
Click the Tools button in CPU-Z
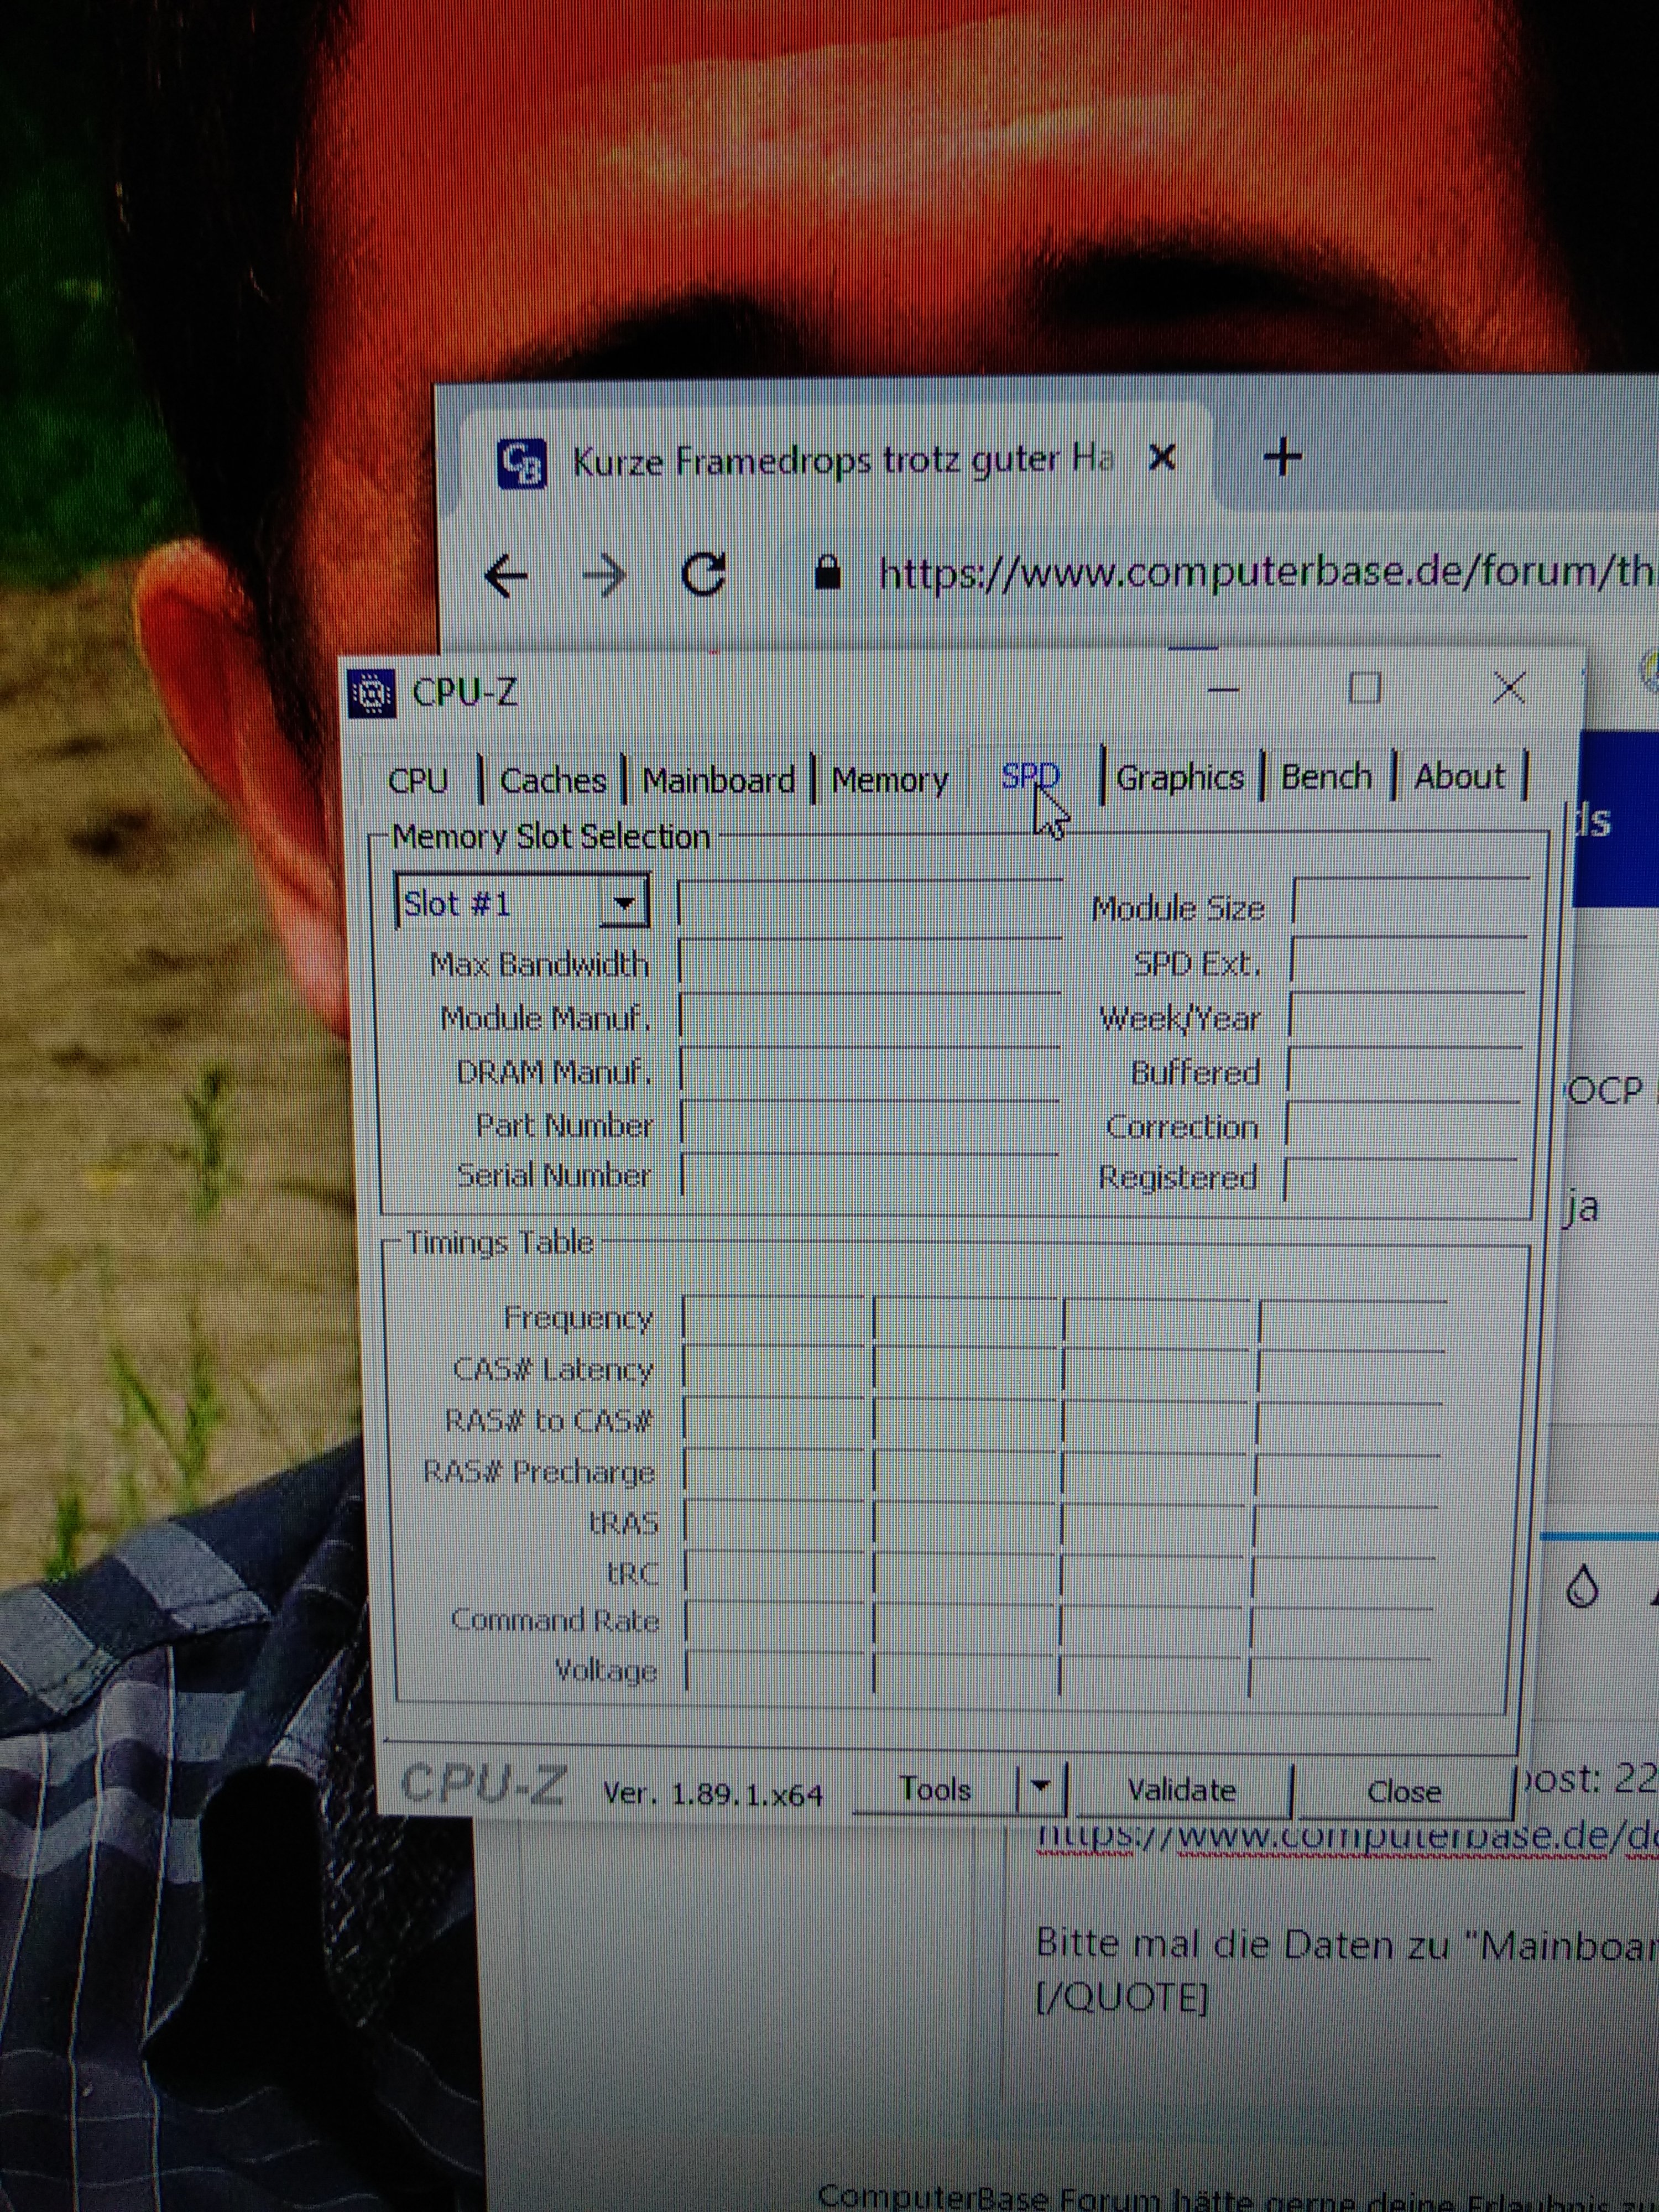click(x=934, y=1789)
